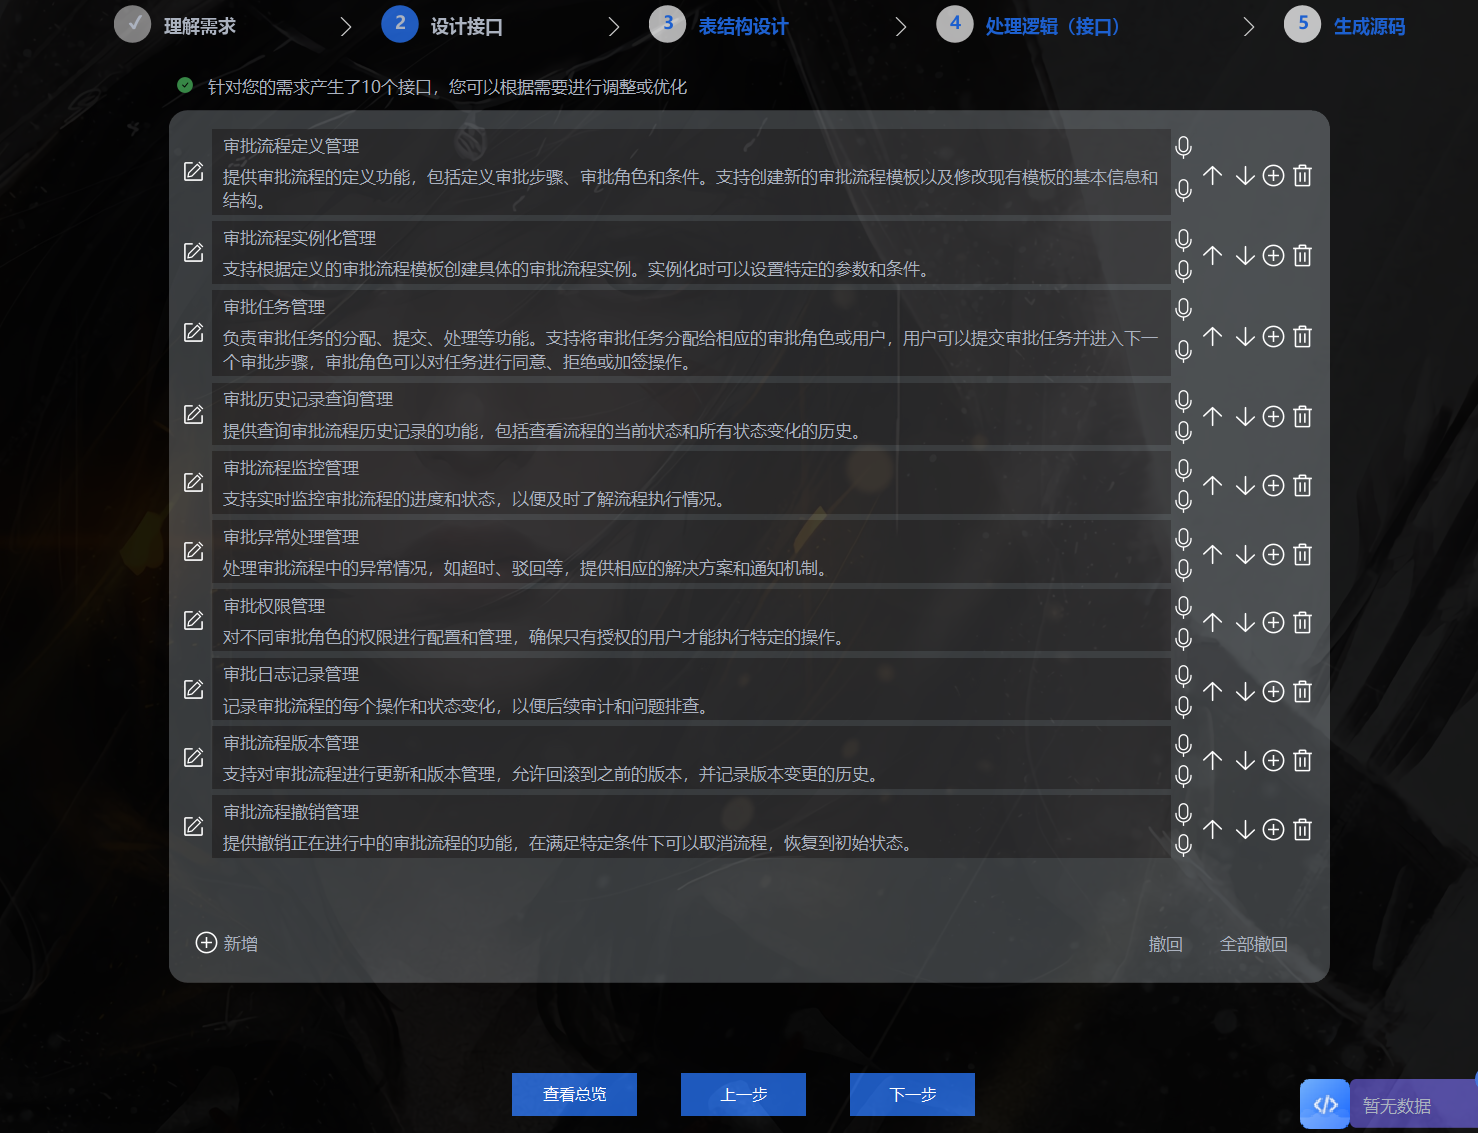Add a new interface below 审批流程版本管理 using its plus icon
Screen dimensions: 1478x1133
[1273, 760]
